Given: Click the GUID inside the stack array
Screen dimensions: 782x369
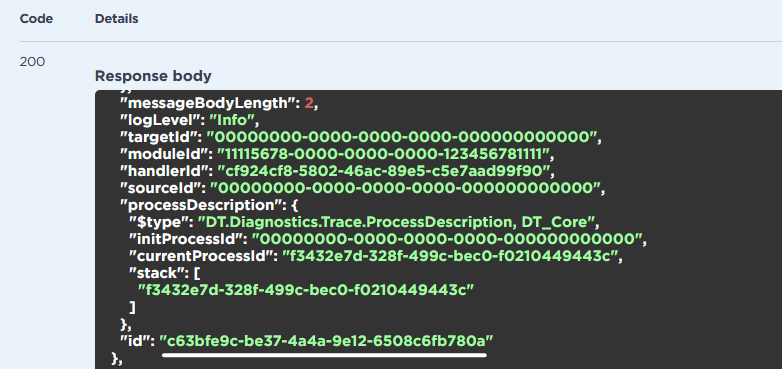Looking at the screenshot, I should [306, 290].
